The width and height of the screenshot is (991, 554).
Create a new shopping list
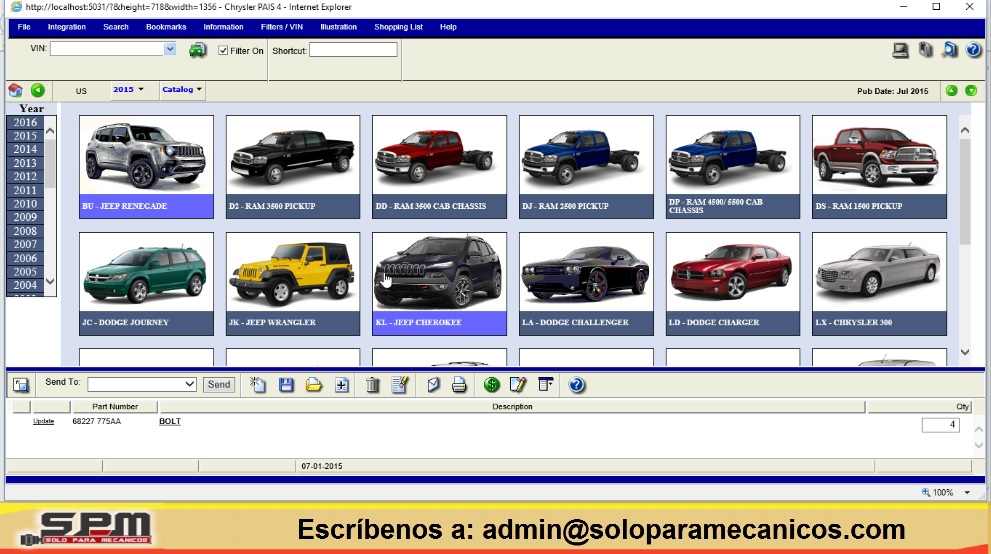click(x=258, y=385)
